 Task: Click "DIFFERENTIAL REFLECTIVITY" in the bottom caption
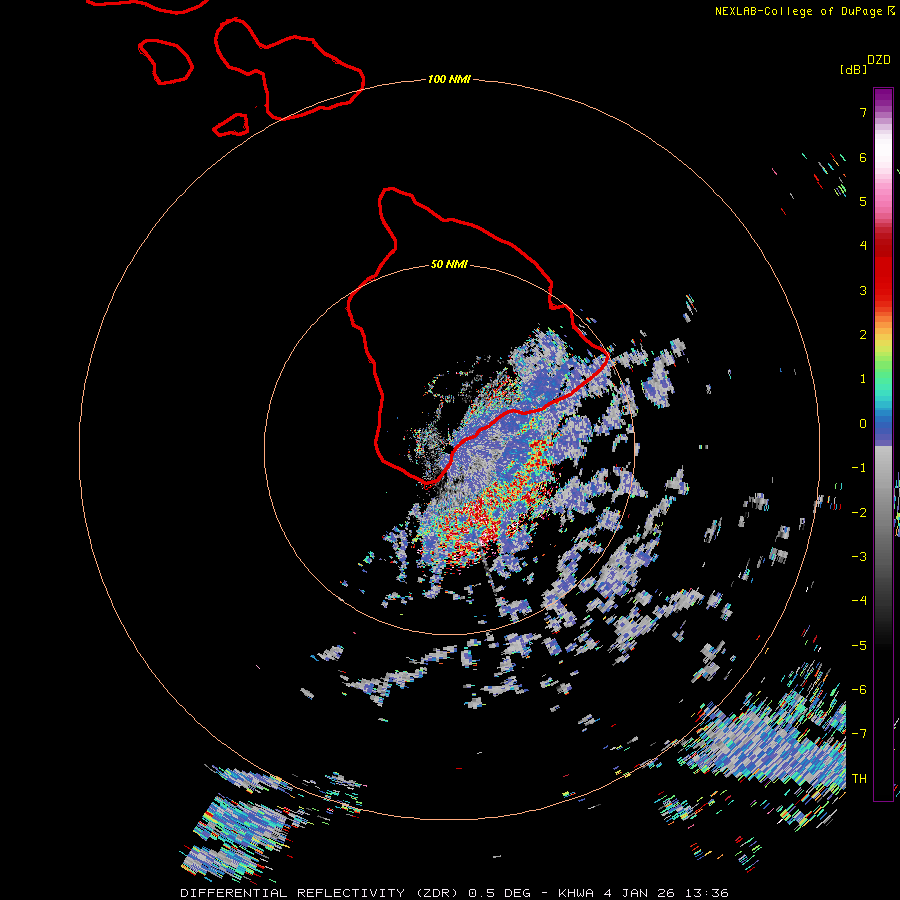(292, 893)
